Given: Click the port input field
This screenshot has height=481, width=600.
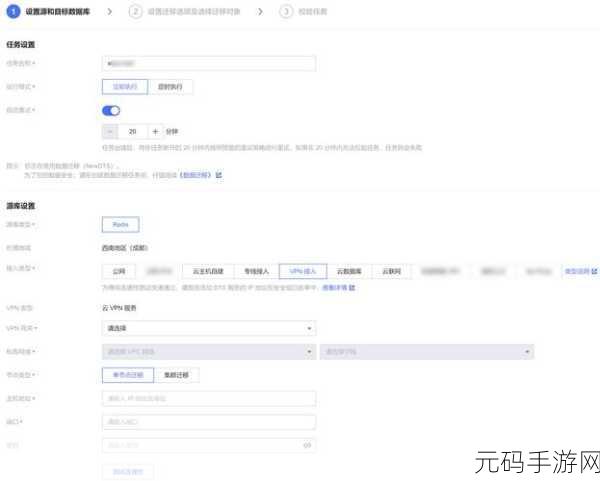Looking at the screenshot, I should click(x=209, y=422).
